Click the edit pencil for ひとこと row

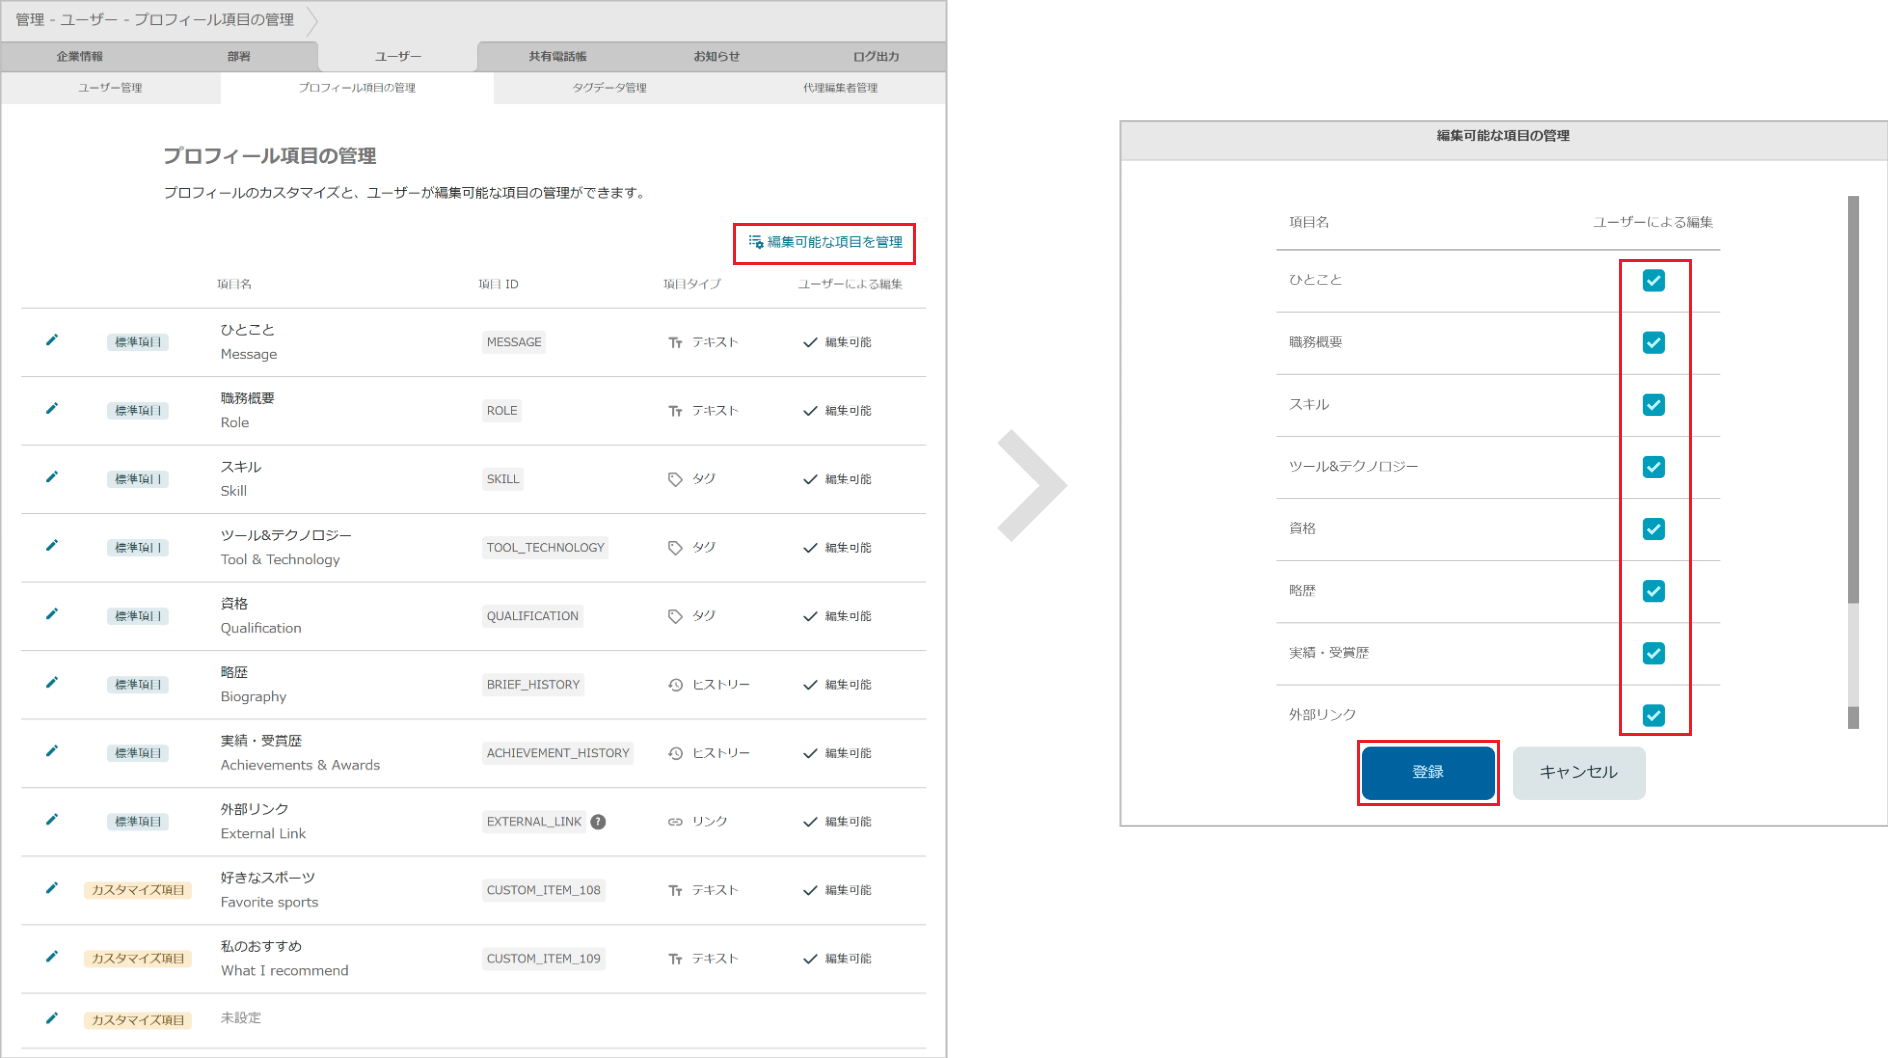pyautogui.click(x=52, y=341)
